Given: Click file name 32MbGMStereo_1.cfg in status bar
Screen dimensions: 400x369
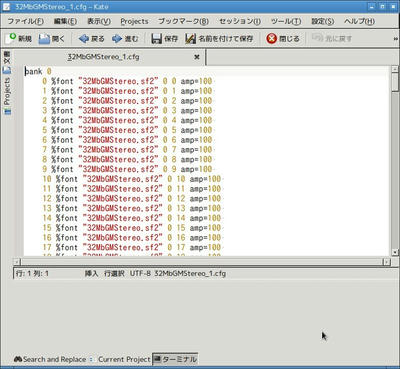Looking at the screenshot, I should [190, 274].
